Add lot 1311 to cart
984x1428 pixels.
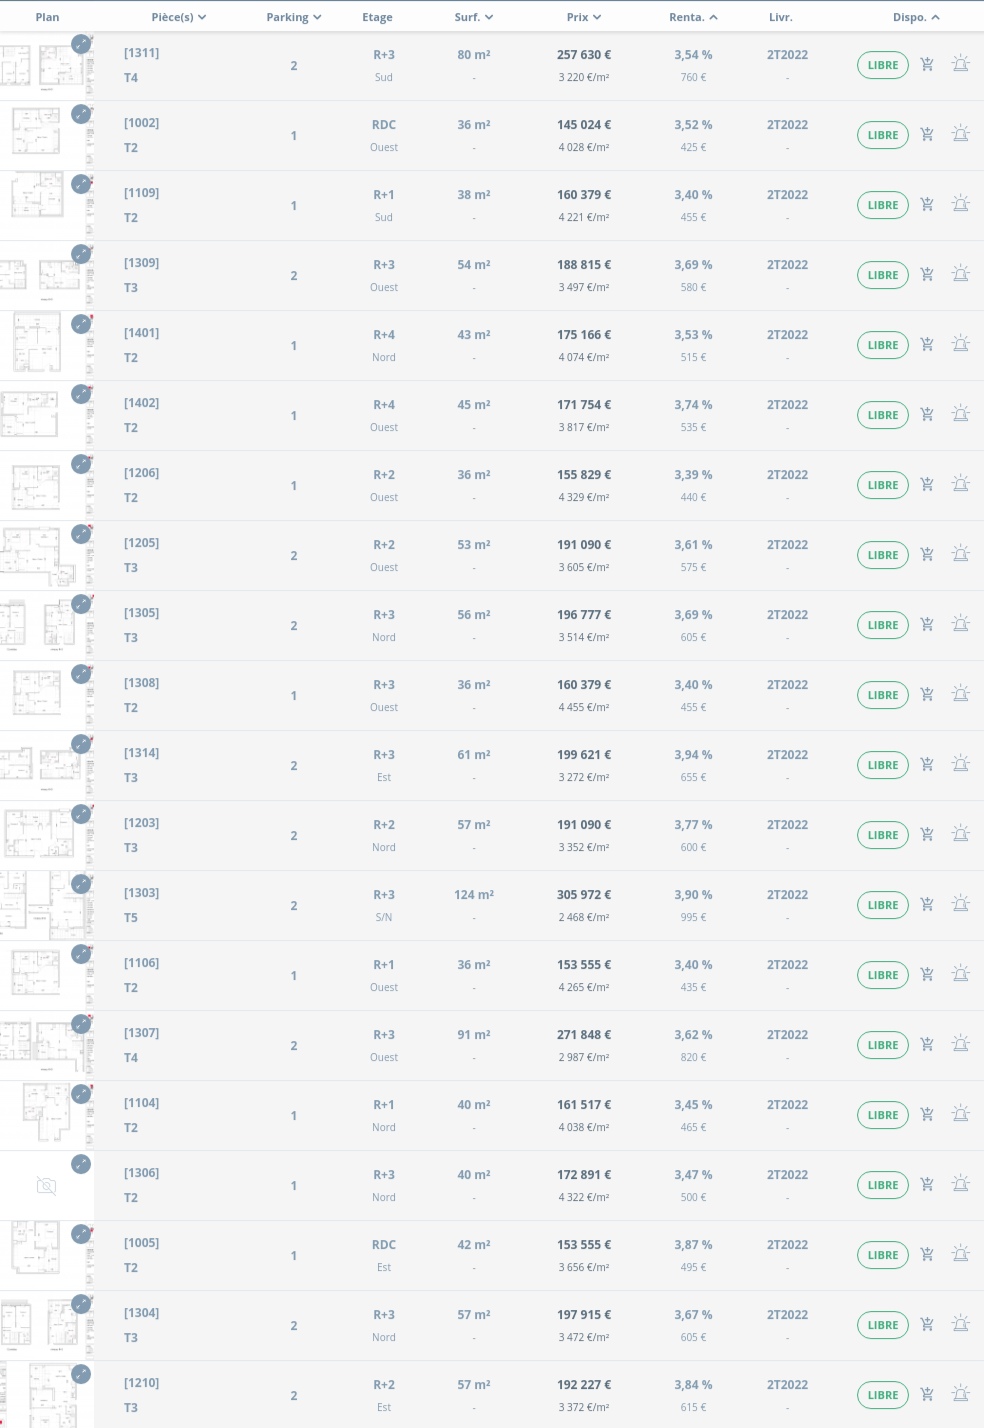click(927, 65)
